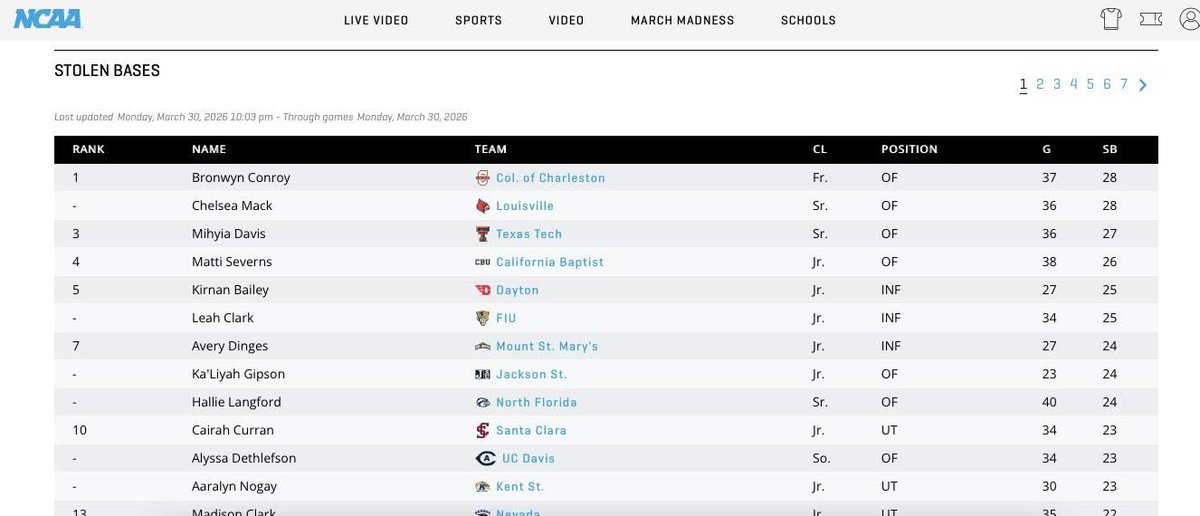Open UC Davis team link

click(x=528, y=458)
